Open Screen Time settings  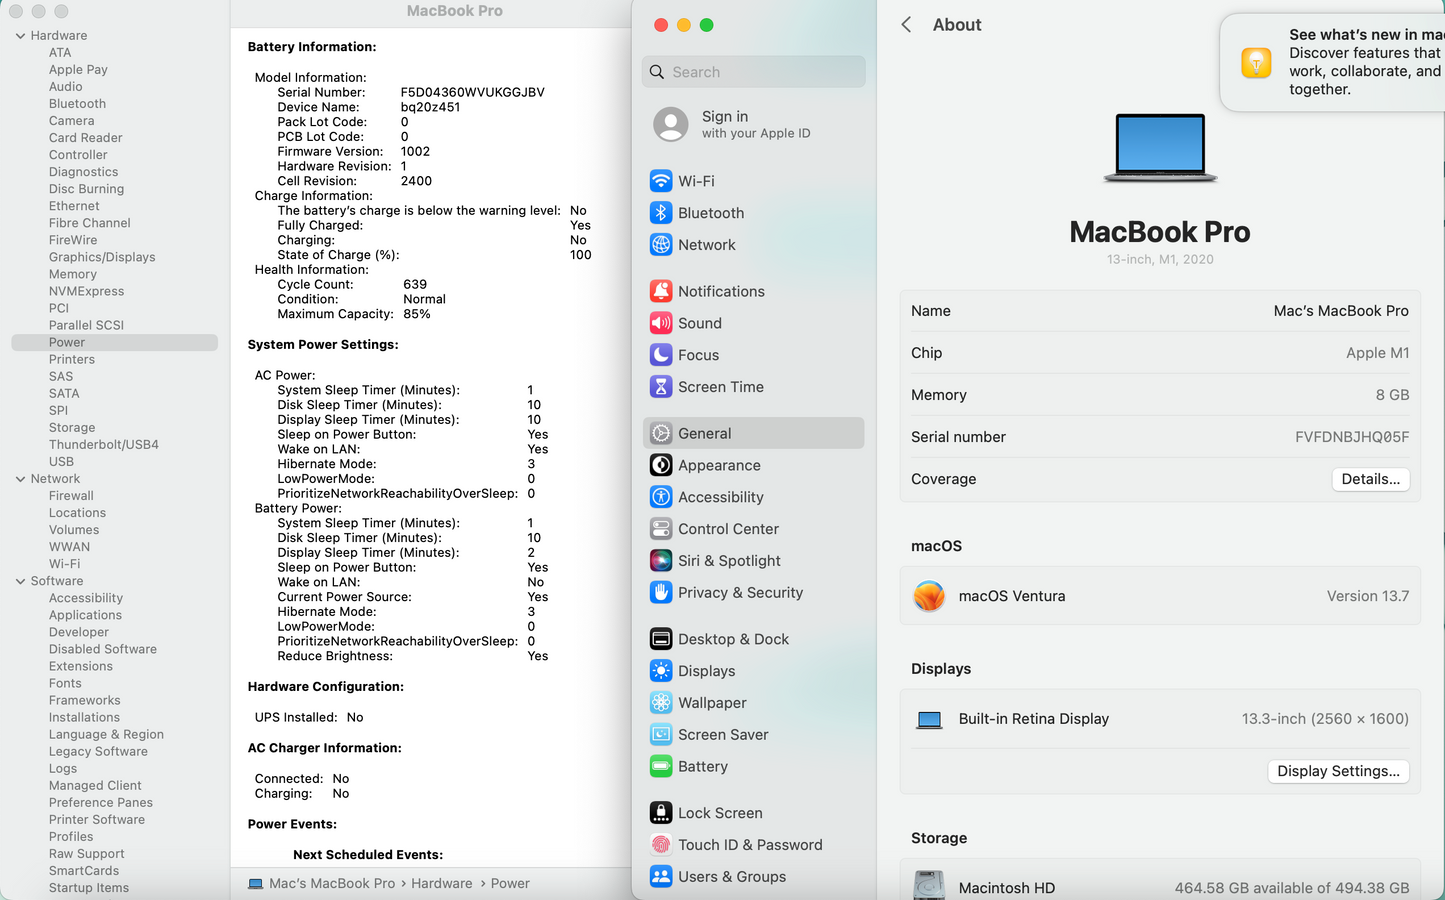click(x=718, y=386)
